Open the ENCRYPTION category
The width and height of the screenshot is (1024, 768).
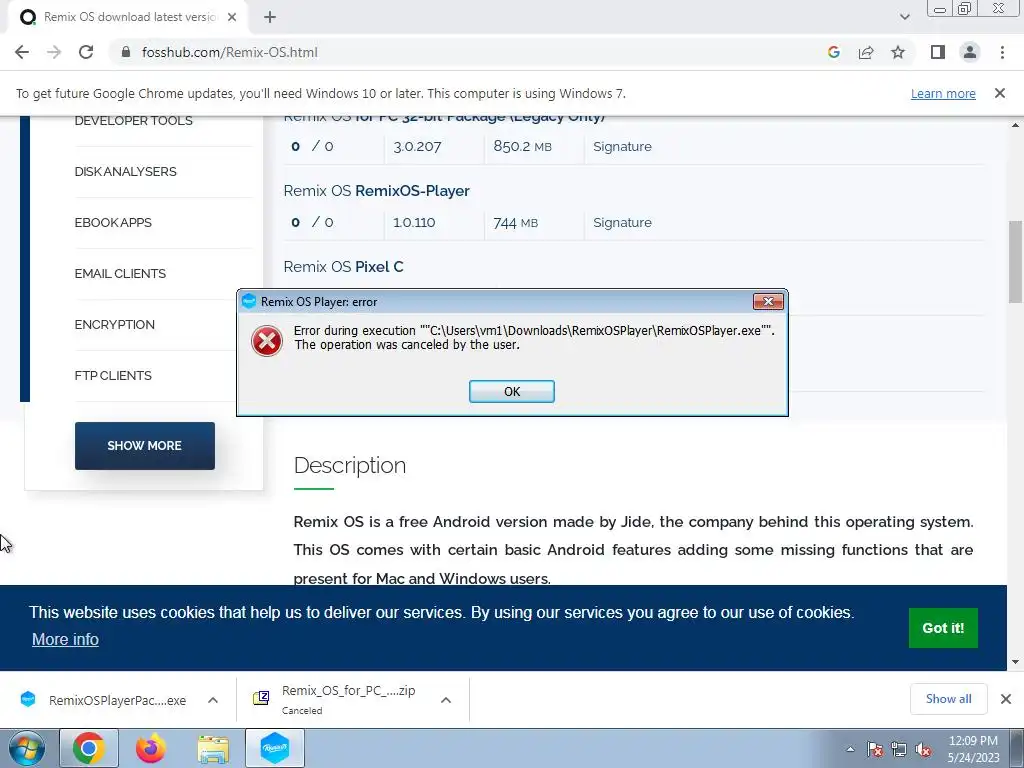[x=114, y=325]
